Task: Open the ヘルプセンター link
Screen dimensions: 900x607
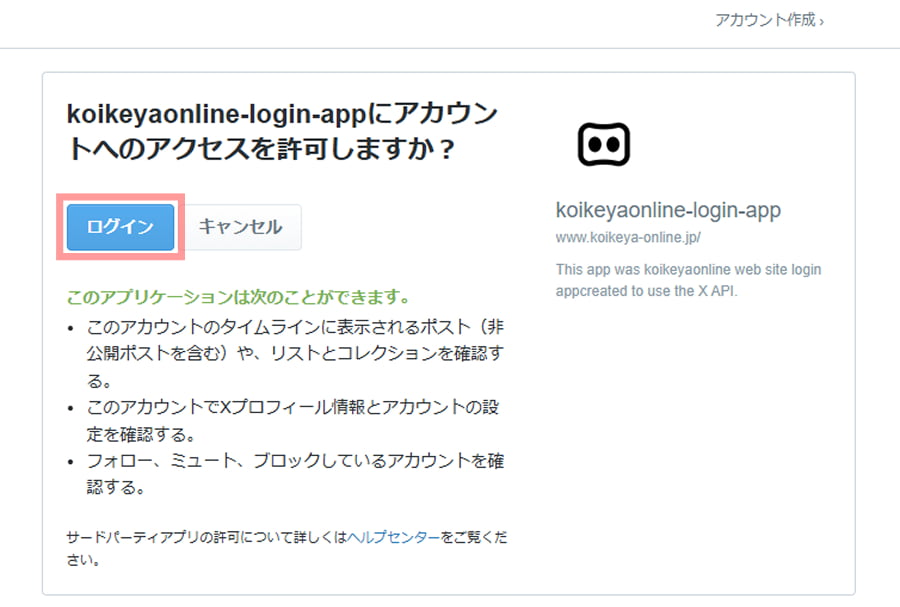Action: click(x=393, y=537)
